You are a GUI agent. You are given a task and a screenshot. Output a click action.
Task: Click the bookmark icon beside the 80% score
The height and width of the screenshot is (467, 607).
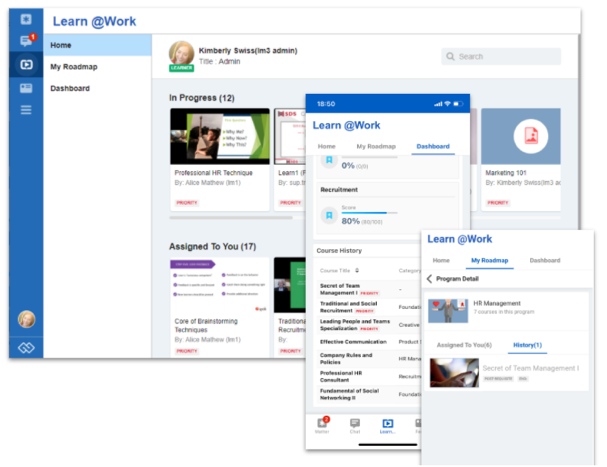329,216
